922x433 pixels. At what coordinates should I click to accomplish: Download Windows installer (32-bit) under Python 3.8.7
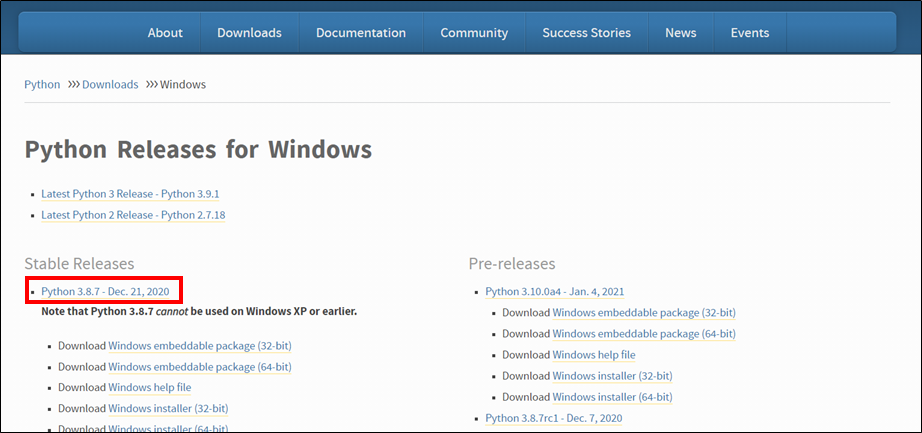[x=168, y=409]
